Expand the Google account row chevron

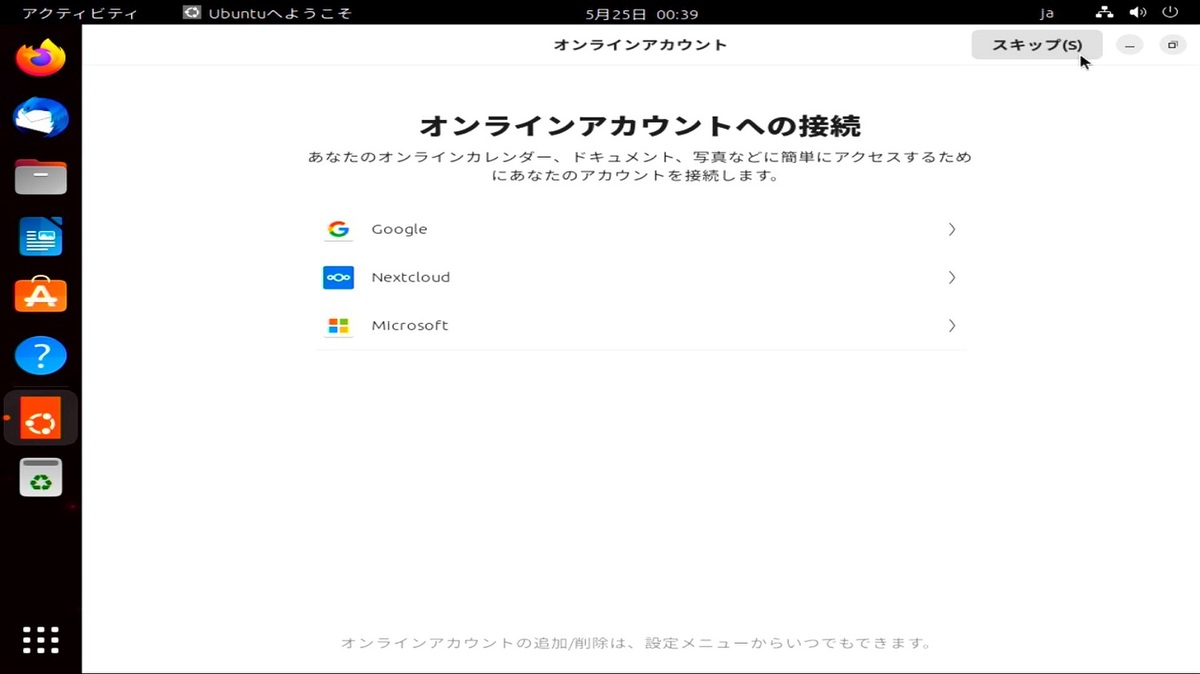[x=952, y=229]
